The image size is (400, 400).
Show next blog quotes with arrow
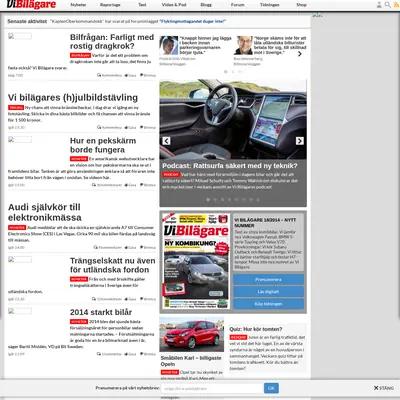(300, 54)
